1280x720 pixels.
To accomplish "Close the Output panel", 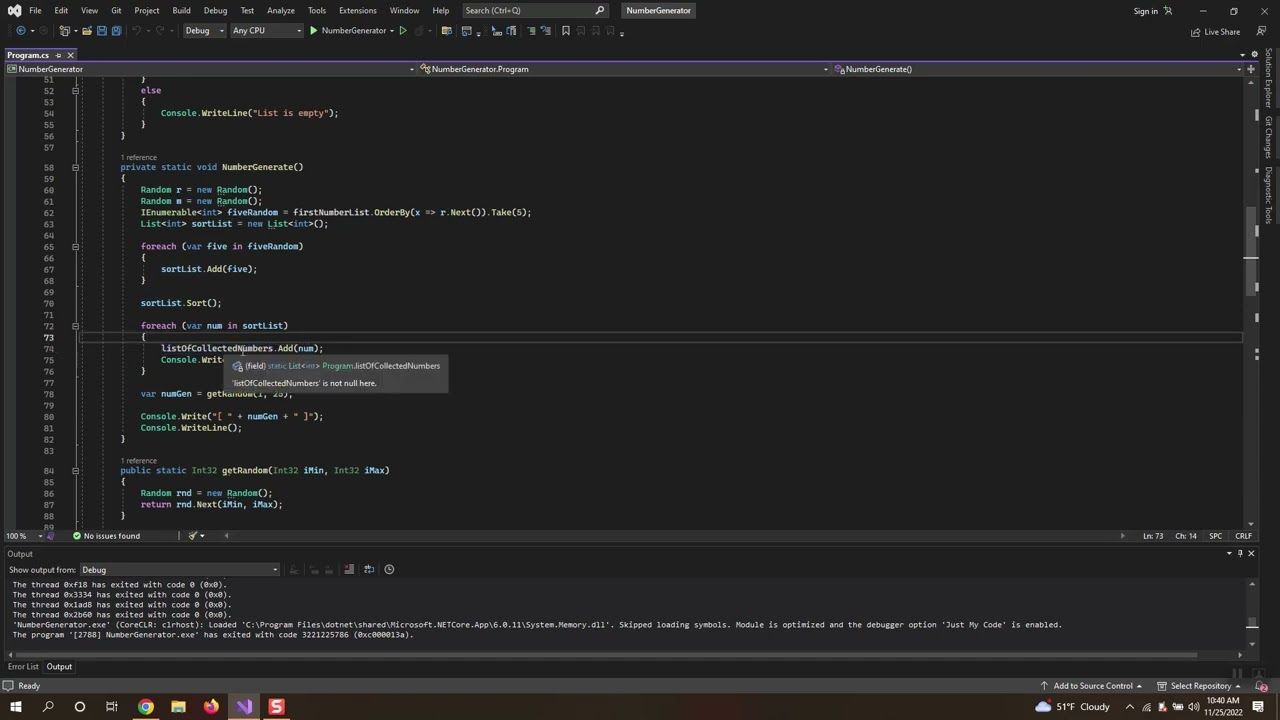I will coord(1251,553).
